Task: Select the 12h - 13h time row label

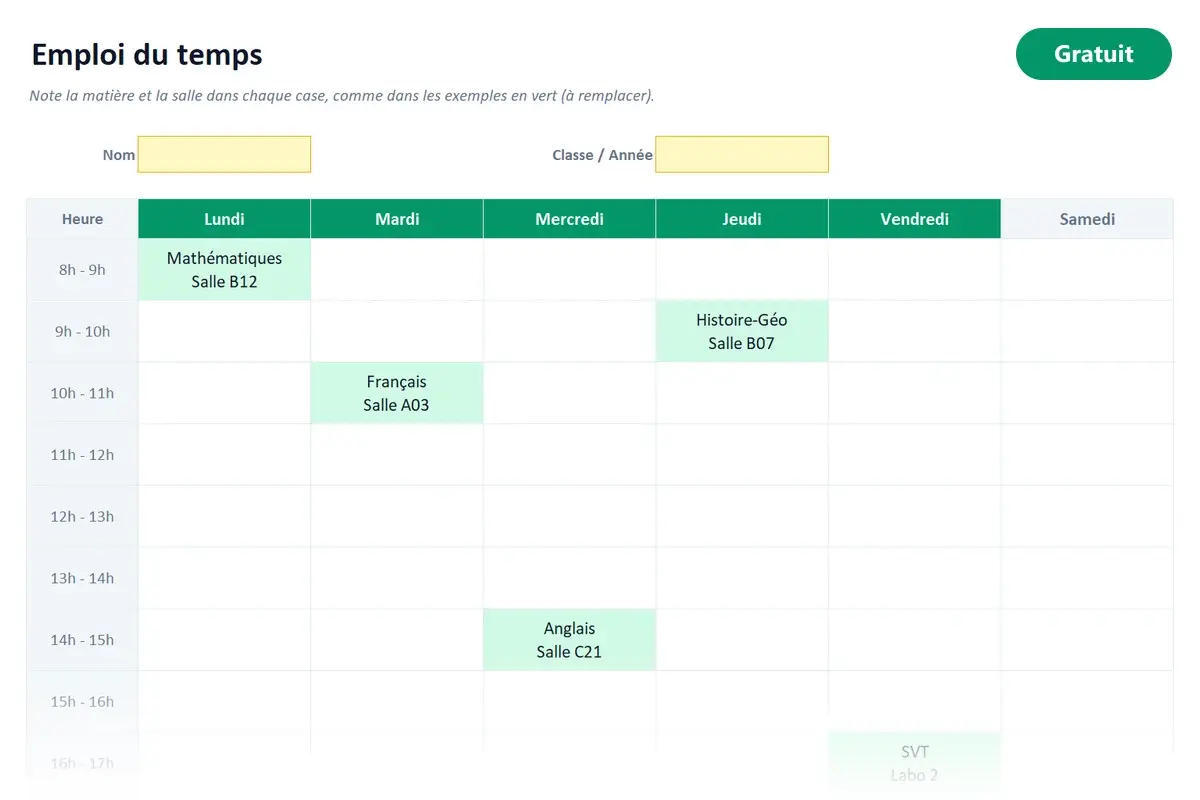Action: (82, 517)
